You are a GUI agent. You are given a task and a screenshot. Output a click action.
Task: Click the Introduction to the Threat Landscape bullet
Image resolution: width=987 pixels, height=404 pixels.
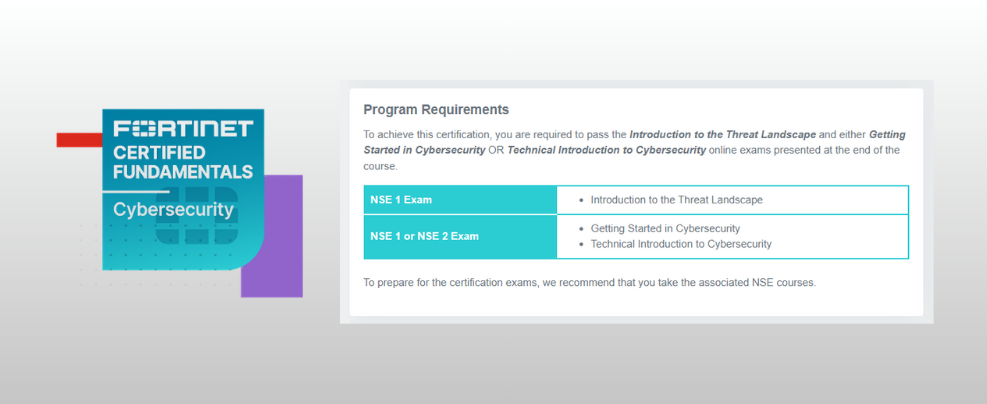tap(676, 200)
